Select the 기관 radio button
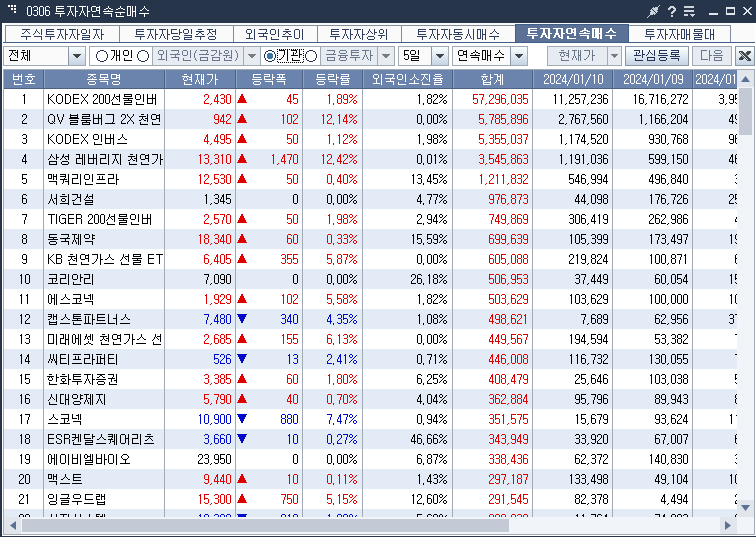This screenshot has width=756, height=537. click(x=270, y=56)
